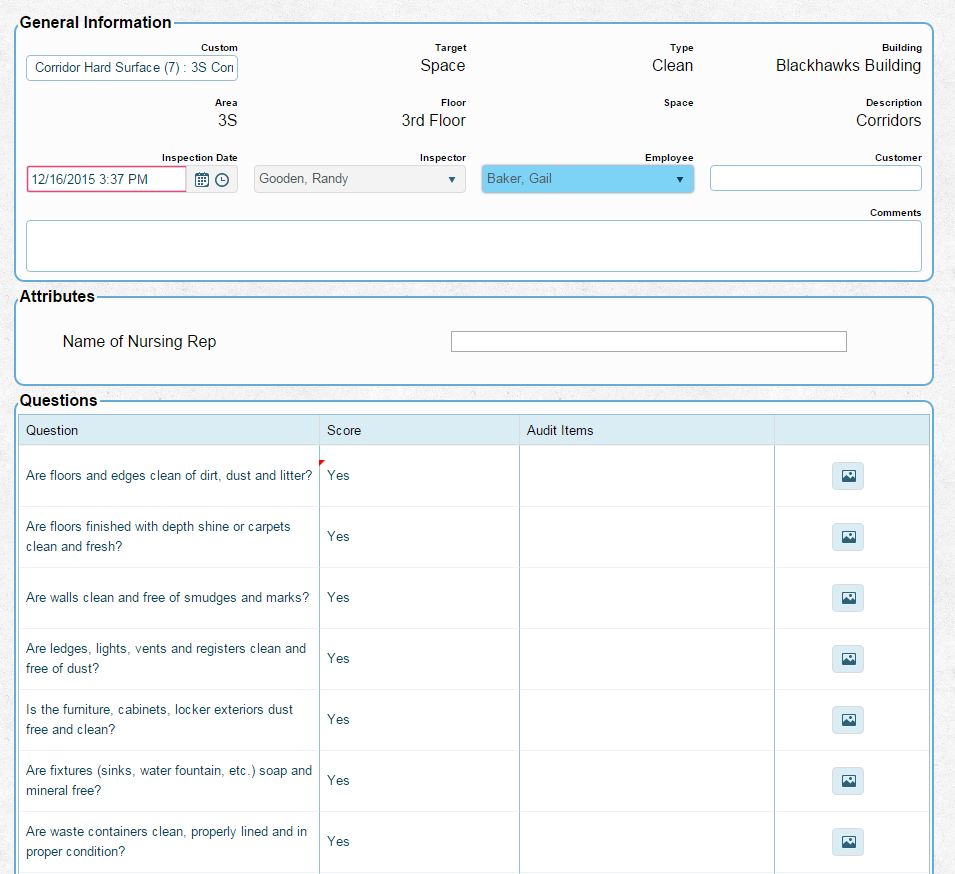
Task: Click image icon for furniture and cabinets question
Action: 848,720
